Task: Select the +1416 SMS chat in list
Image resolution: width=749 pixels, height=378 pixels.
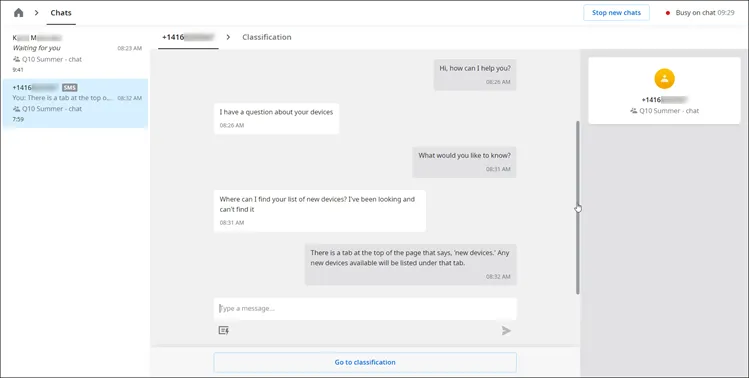Action: 75,103
